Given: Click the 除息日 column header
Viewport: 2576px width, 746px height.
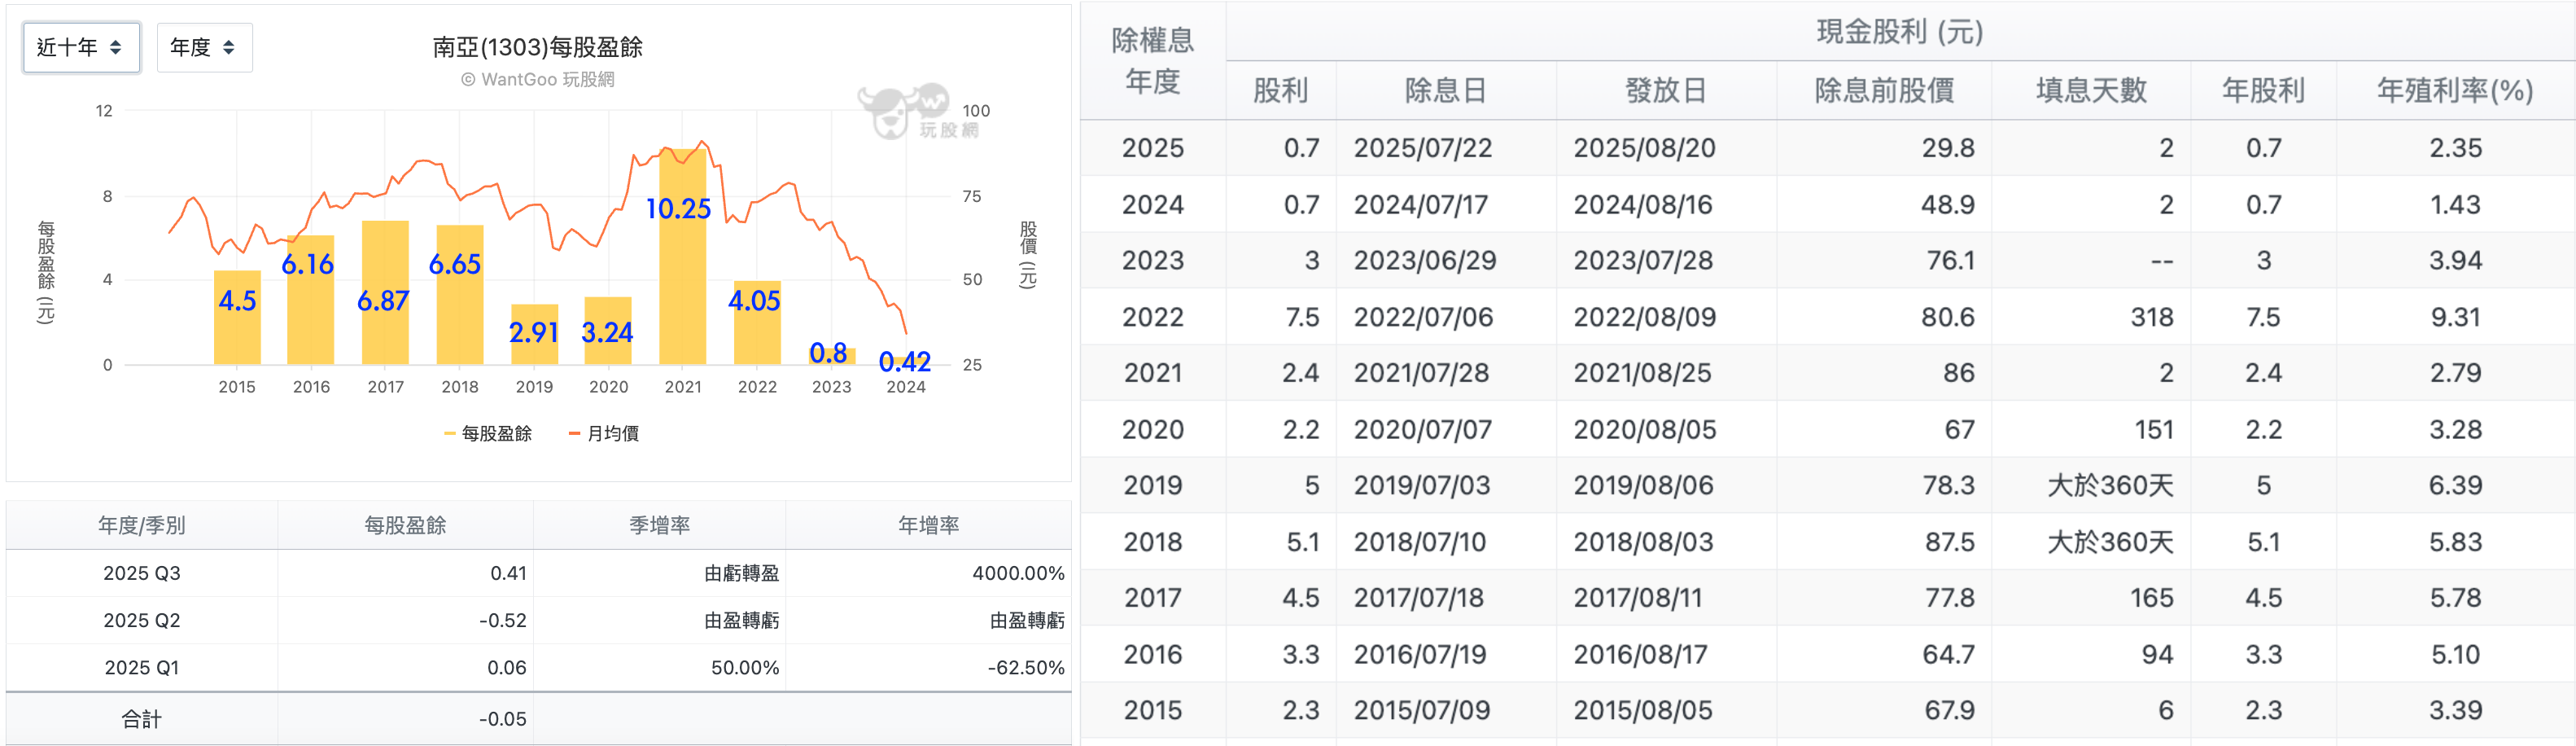Looking at the screenshot, I should [1445, 91].
